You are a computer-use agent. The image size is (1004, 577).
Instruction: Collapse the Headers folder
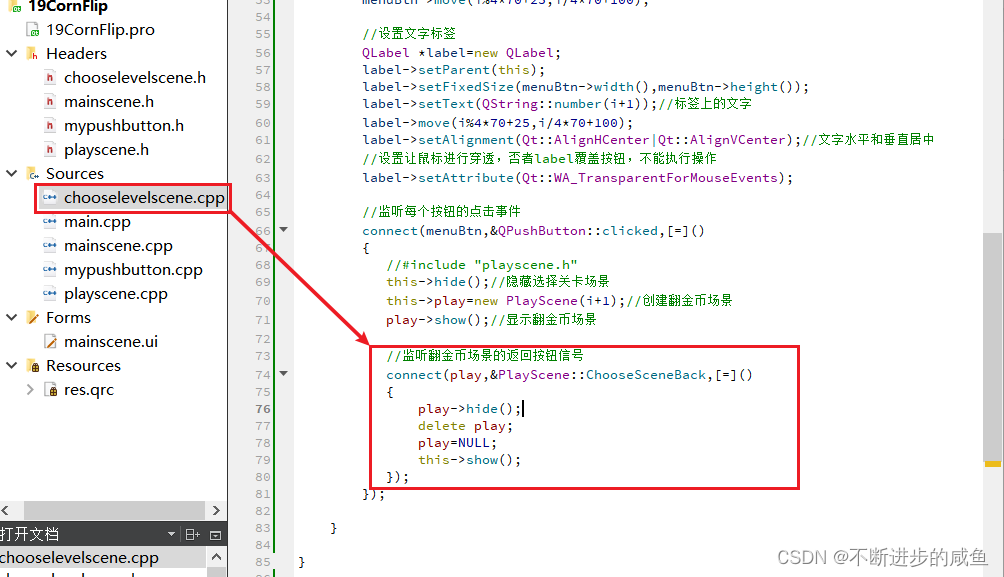(12, 53)
